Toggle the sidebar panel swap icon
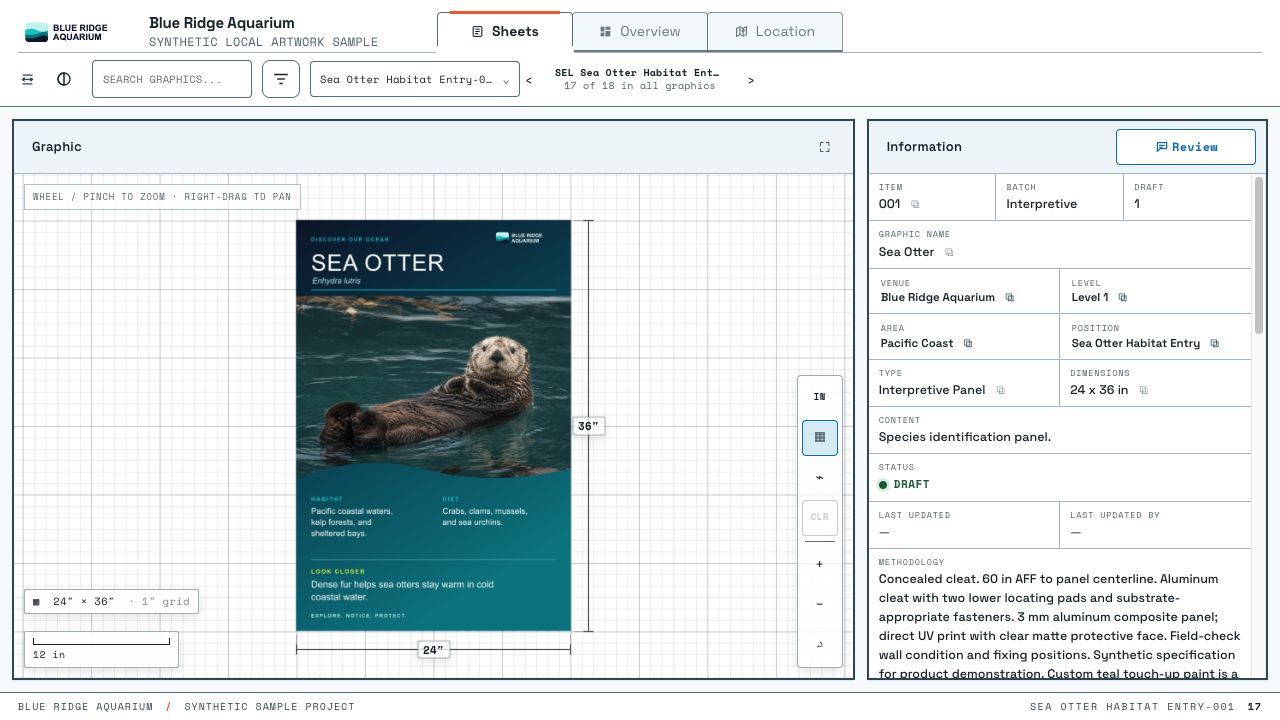Image resolution: width=1280 pixels, height=720 pixels. (28, 79)
